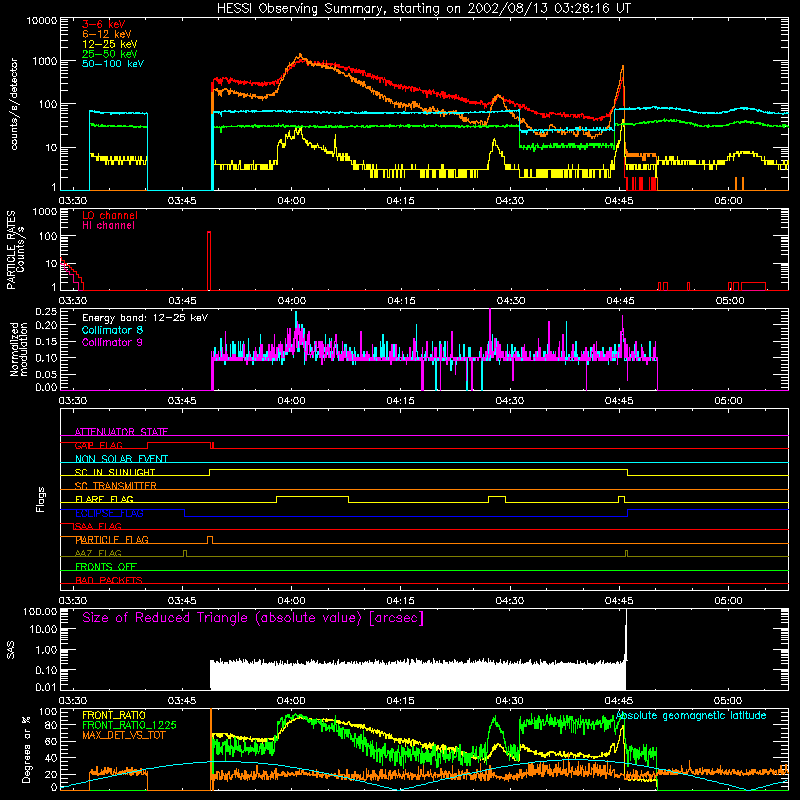Click the 05:00 tick under the flags panel
This screenshot has height=800, width=800.
click(x=728, y=601)
